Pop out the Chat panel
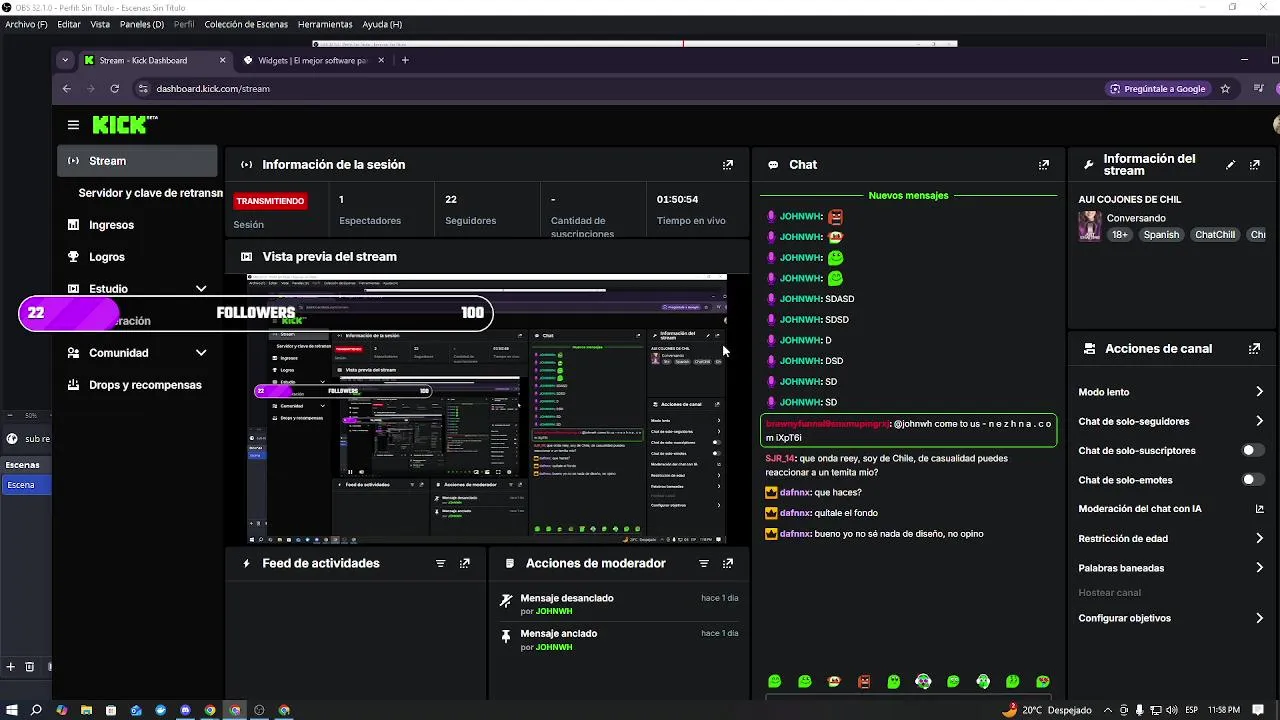 pos(1044,165)
